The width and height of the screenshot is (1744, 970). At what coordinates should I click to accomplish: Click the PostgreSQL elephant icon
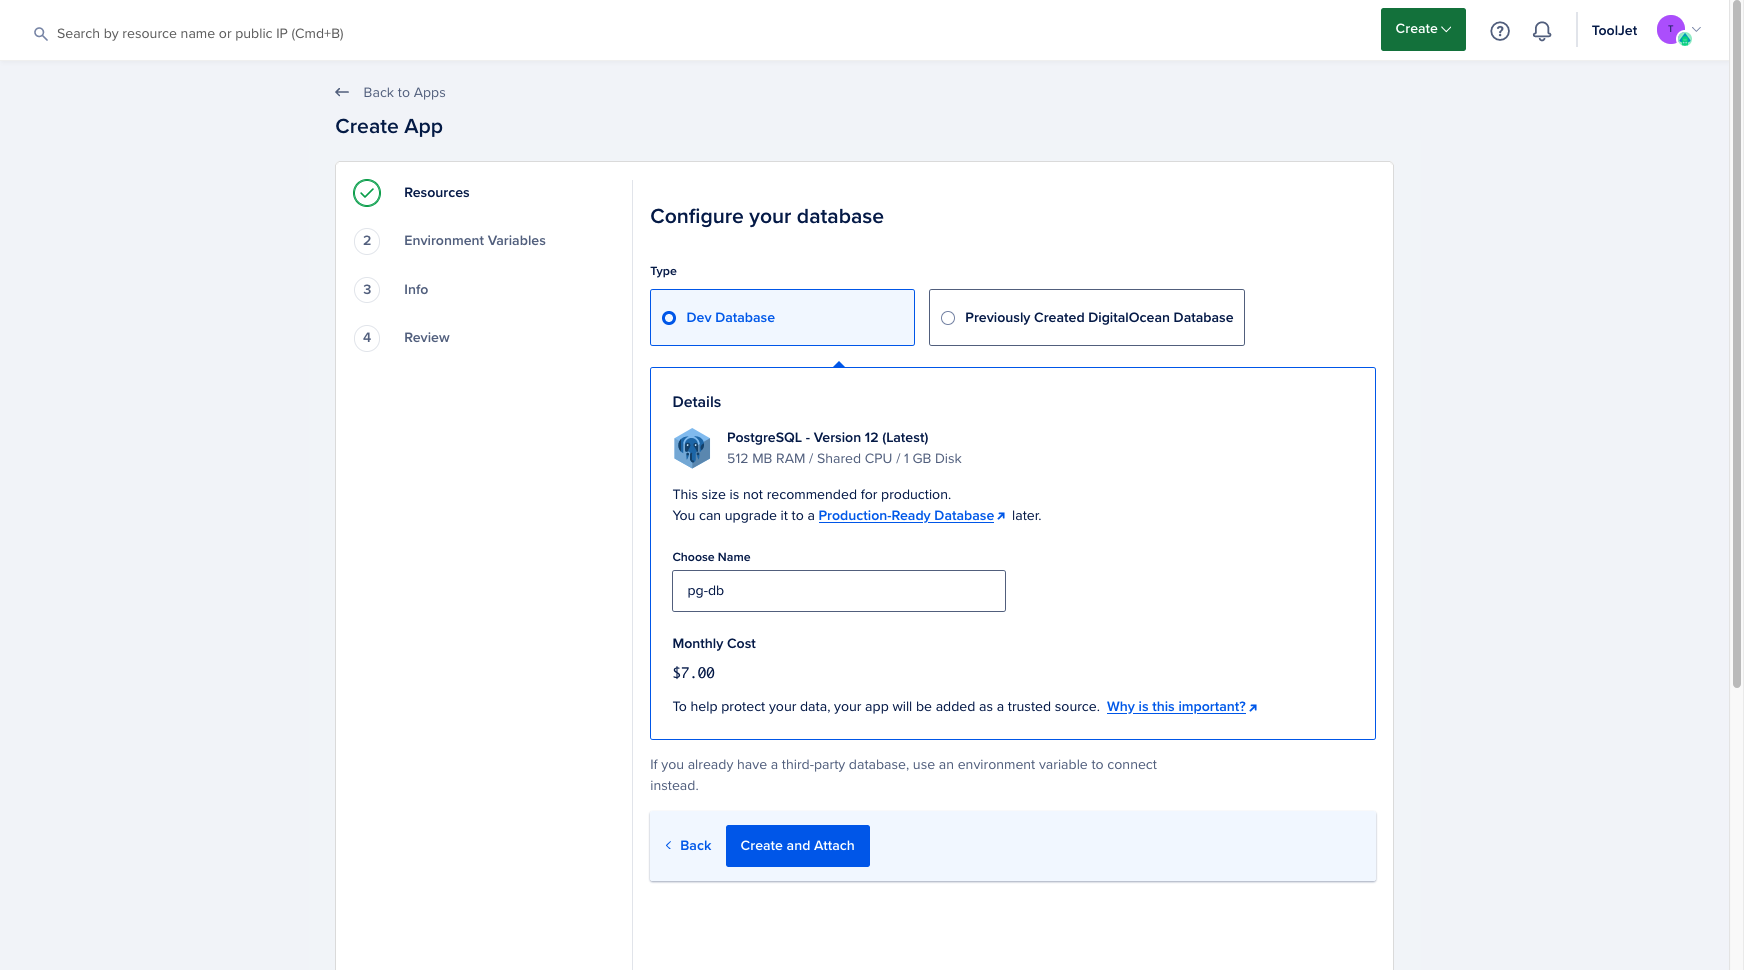pyautogui.click(x=692, y=448)
